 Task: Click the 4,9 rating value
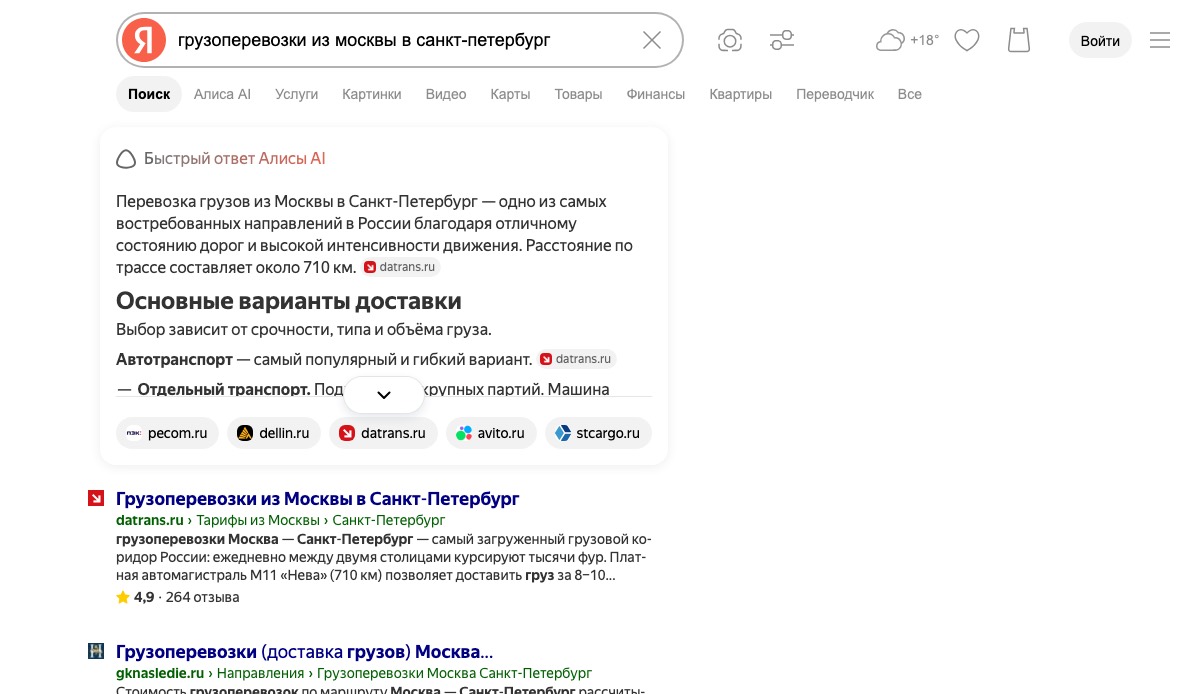(144, 597)
